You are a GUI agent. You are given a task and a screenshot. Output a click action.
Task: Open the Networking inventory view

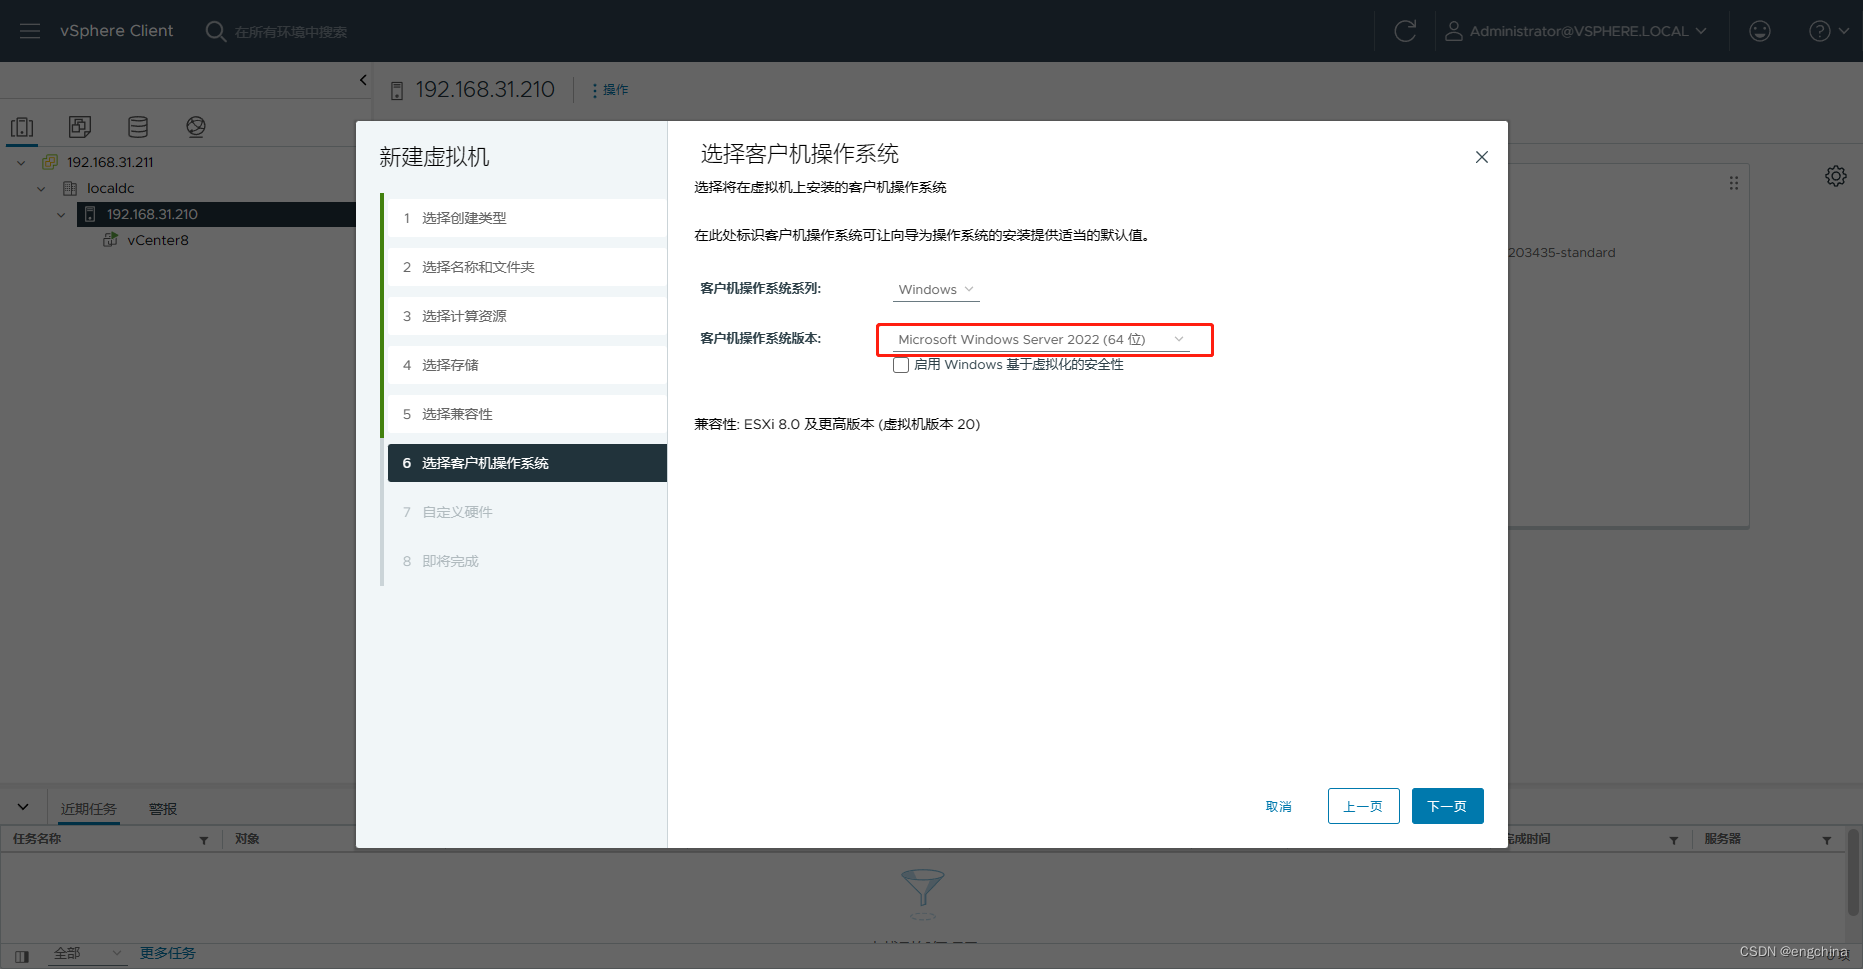point(196,126)
